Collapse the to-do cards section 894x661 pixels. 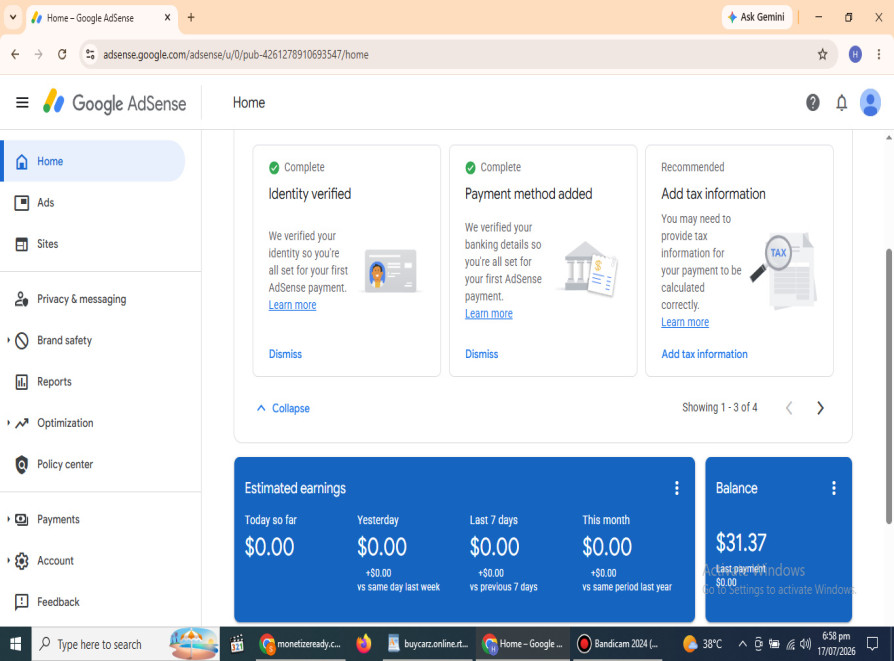pos(283,408)
